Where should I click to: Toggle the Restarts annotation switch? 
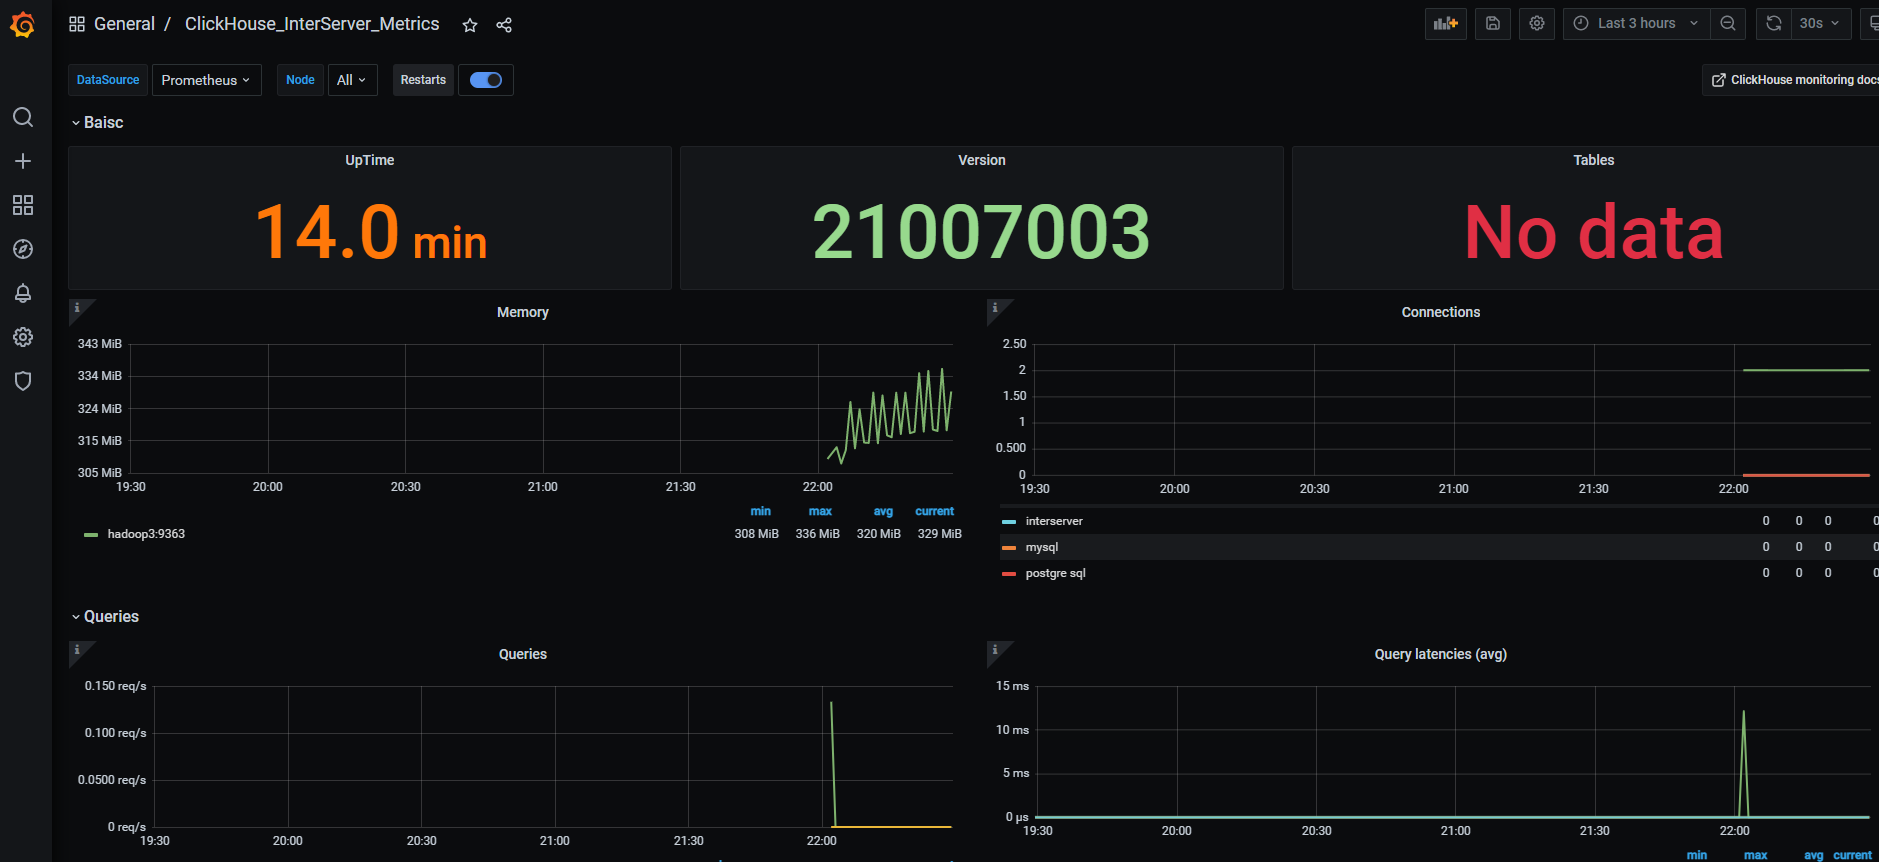pos(486,80)
